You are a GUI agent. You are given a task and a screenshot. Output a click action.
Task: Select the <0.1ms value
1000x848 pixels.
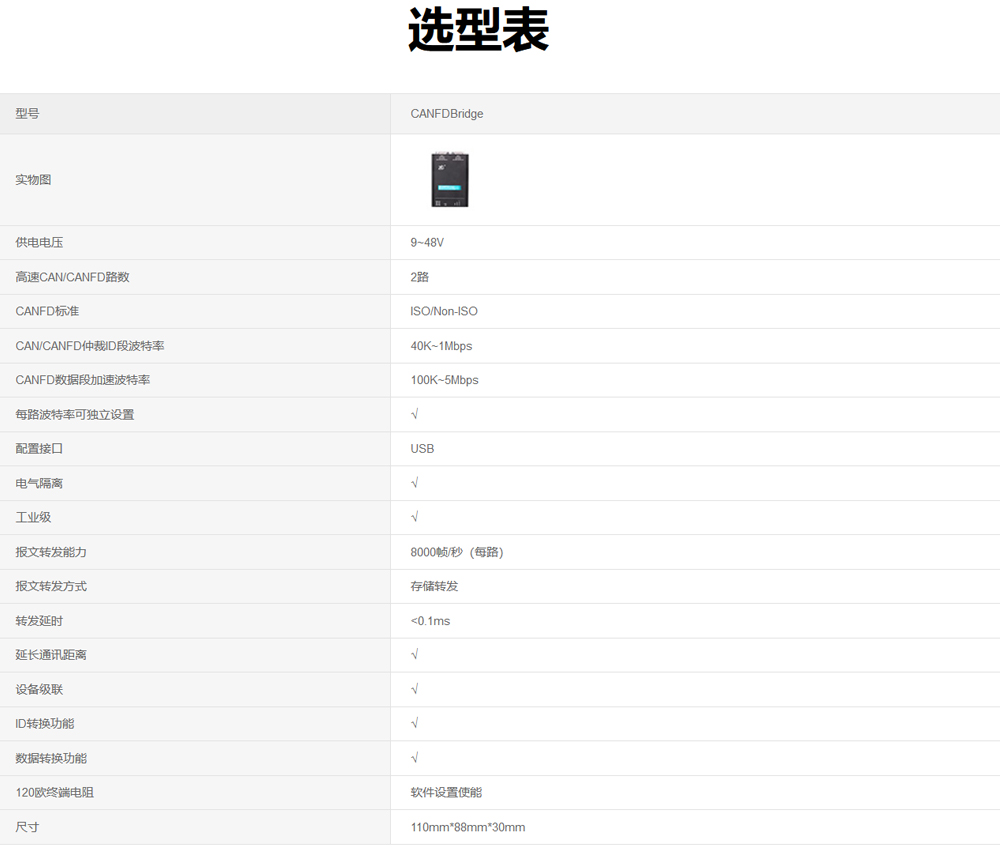[x=430, y=621]
